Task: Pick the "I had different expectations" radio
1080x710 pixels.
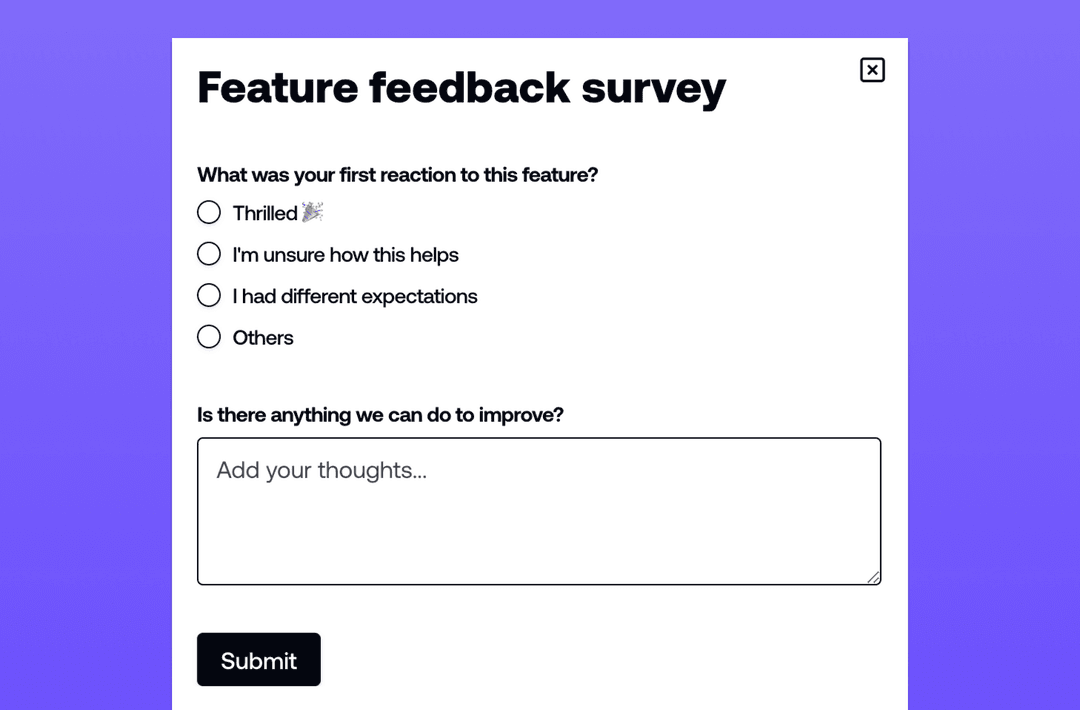Action: 209,296
